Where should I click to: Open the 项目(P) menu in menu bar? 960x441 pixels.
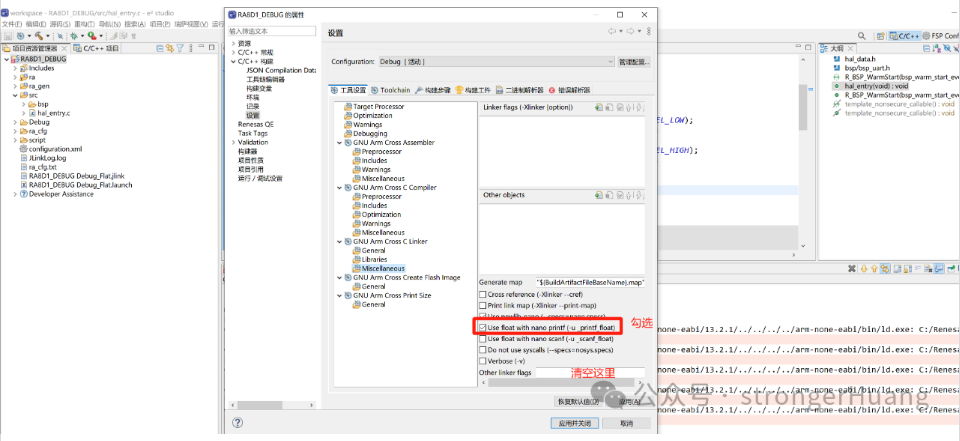pos(160,24)
